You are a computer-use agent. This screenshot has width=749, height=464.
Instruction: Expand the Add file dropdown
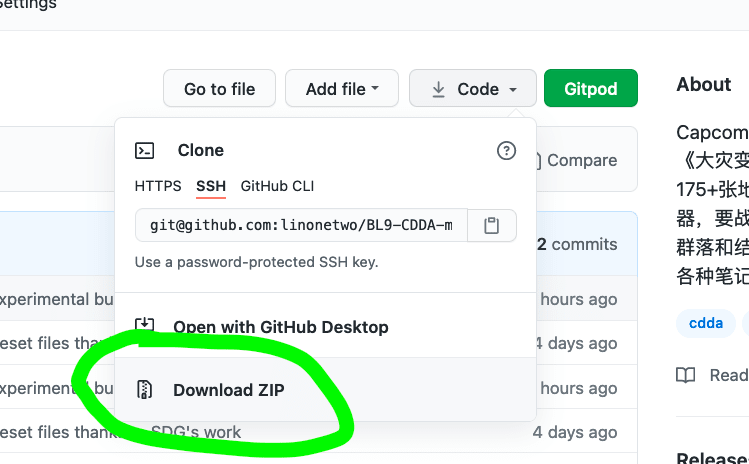[342, 88]
